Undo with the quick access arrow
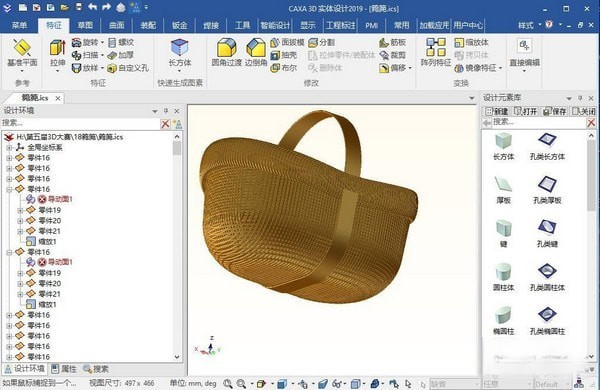The image size is (600, 390). 93,7
